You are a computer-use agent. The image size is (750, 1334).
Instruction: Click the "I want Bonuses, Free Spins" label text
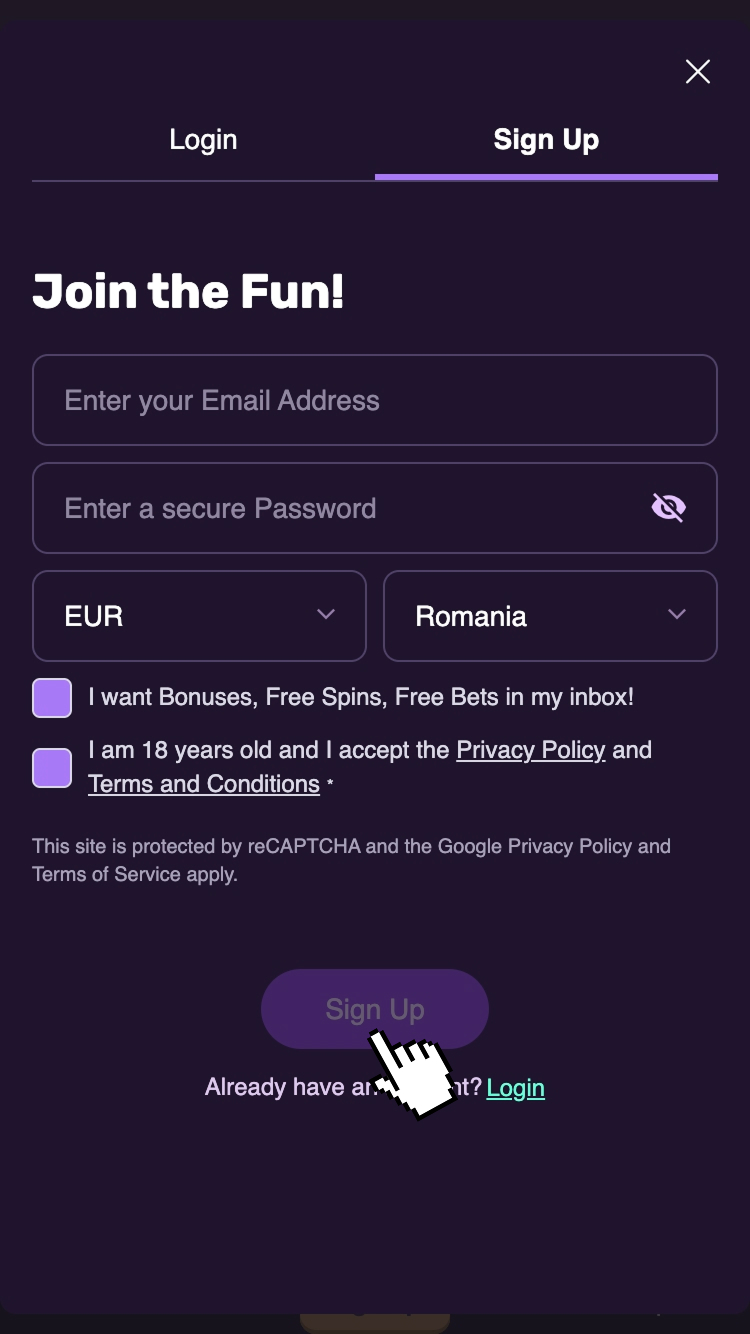click(361, 697)
